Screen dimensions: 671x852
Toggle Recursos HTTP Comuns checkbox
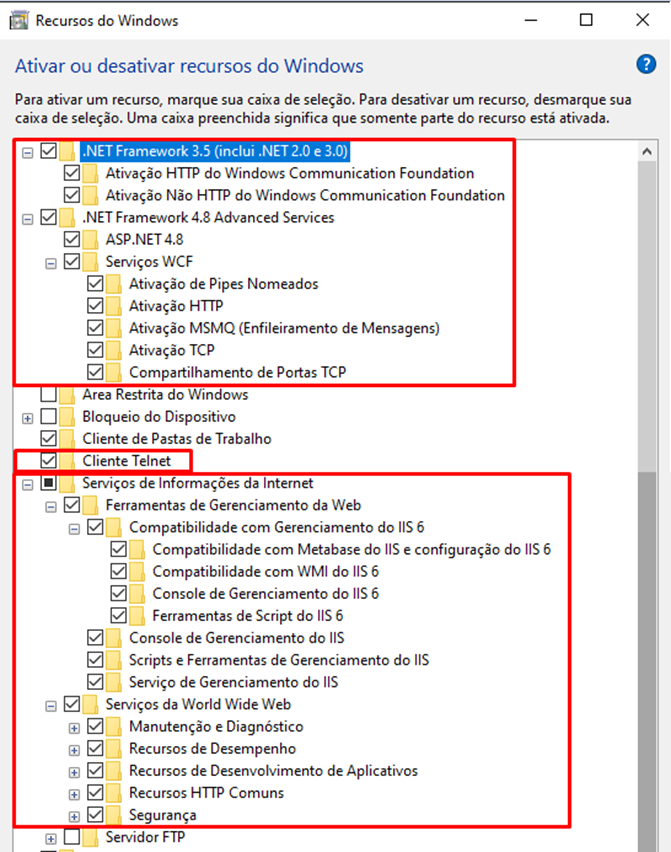click(x=95, y=793)
